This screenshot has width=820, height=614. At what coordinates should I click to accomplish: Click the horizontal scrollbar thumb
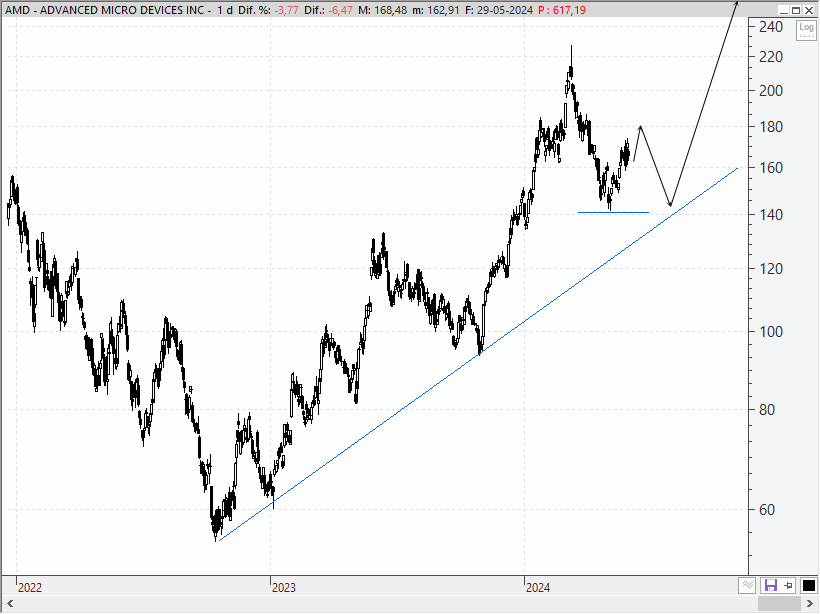[x=780, y=605]
